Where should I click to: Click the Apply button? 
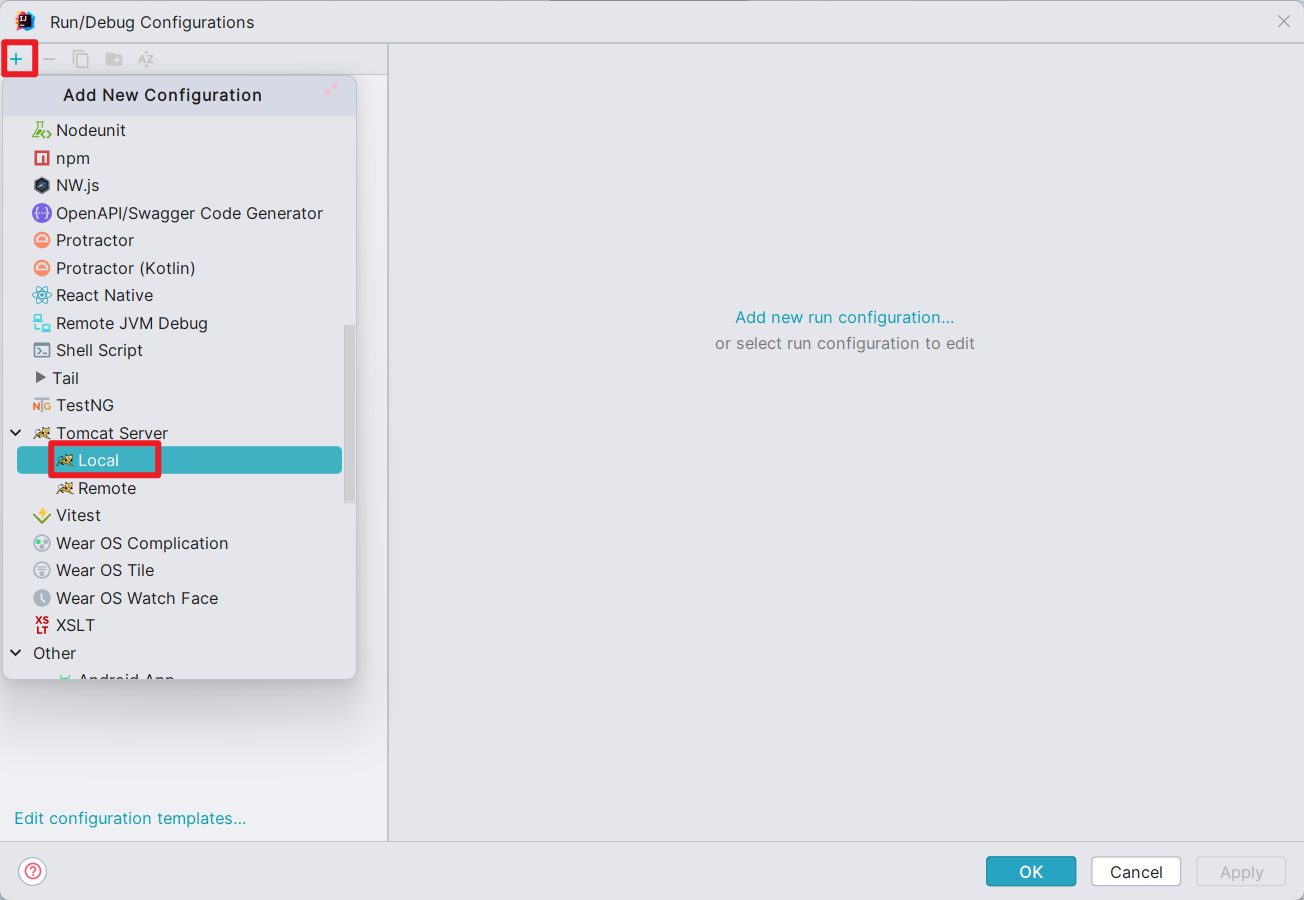1242,872
